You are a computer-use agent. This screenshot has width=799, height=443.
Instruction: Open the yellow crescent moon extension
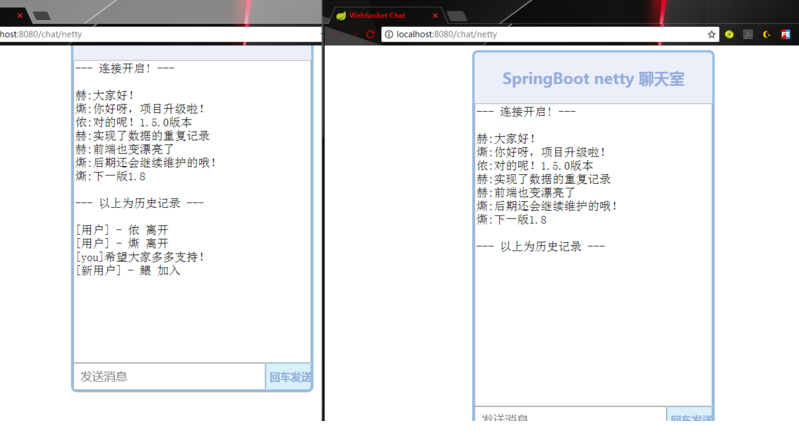click(x=766, y=34)
